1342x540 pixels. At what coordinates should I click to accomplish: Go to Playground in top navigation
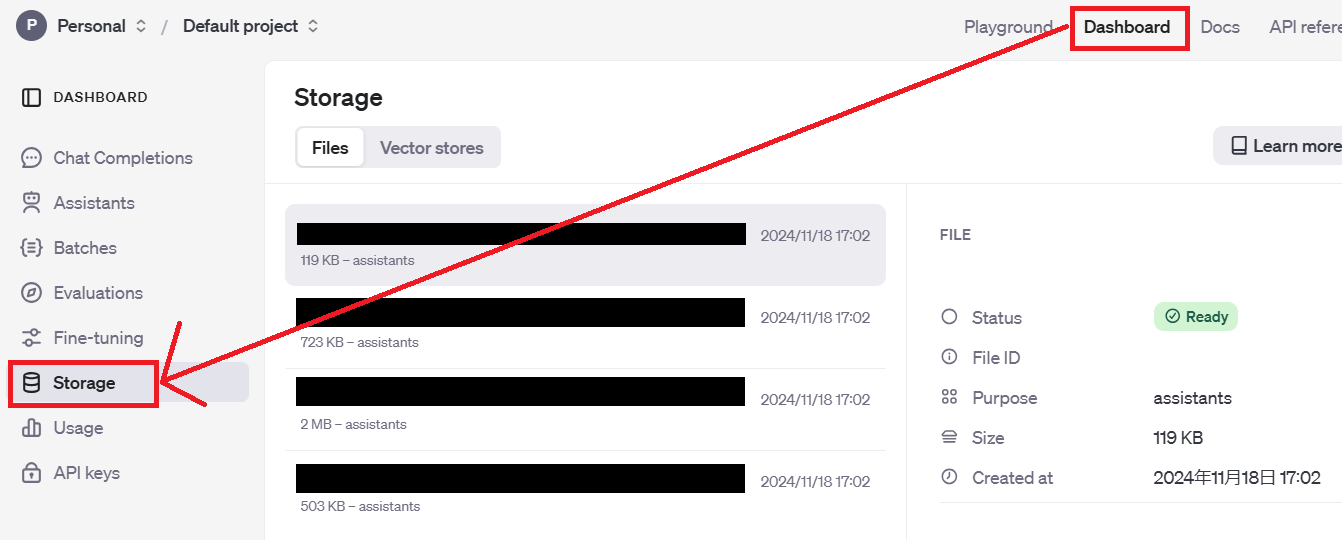[x=1008, y=27]
